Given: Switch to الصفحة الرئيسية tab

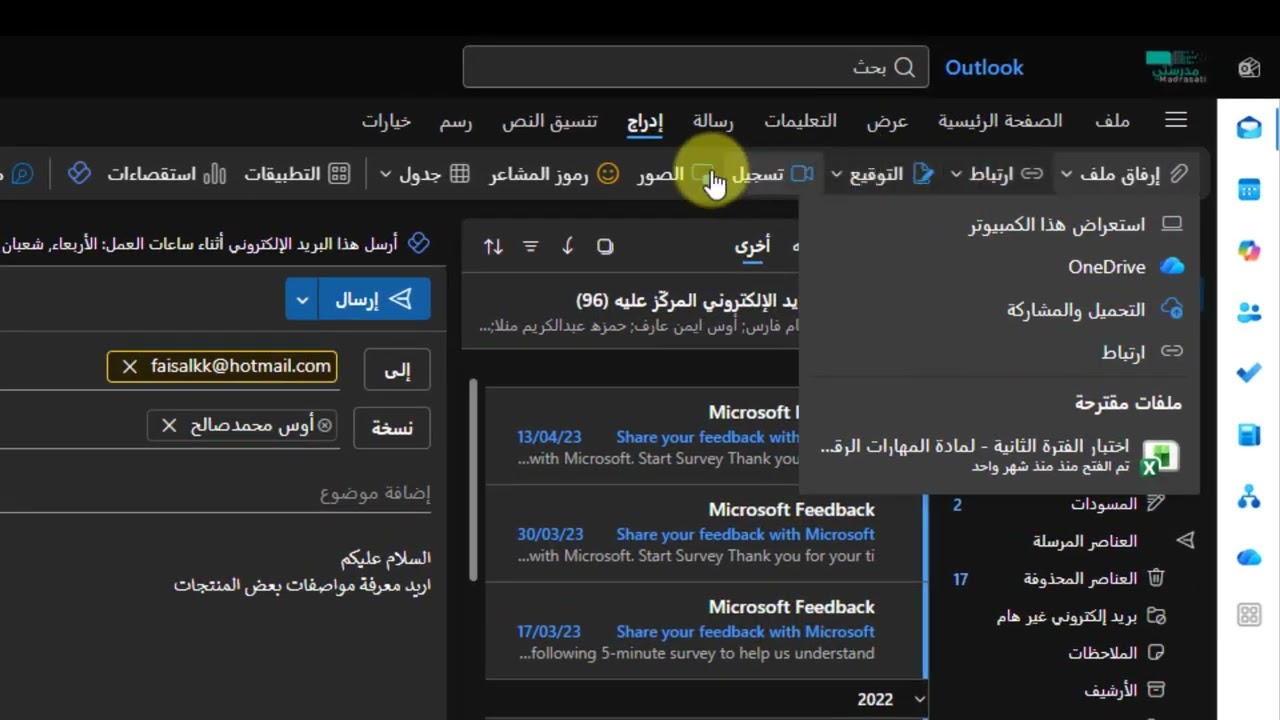Looking at the screenshot, I should 1000,121.
